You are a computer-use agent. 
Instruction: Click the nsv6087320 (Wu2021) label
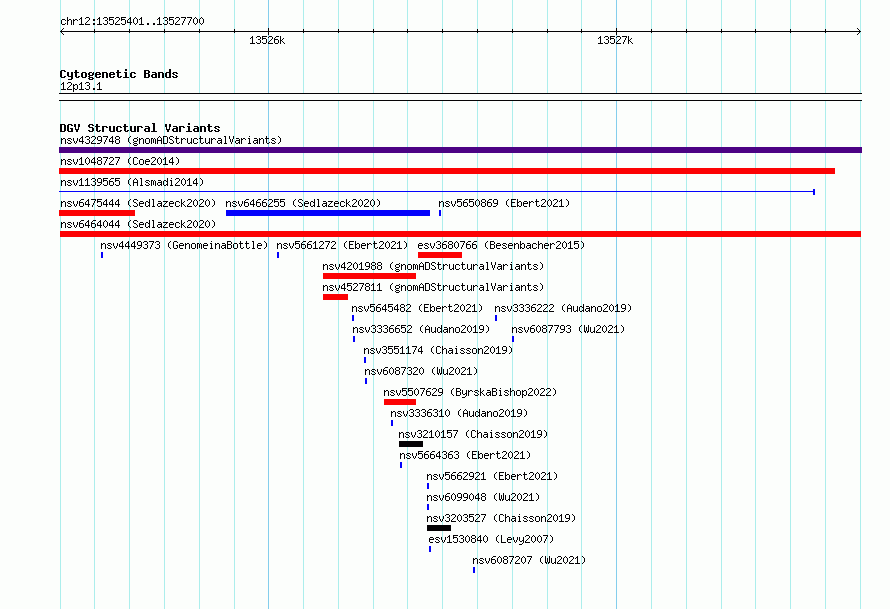421,371
